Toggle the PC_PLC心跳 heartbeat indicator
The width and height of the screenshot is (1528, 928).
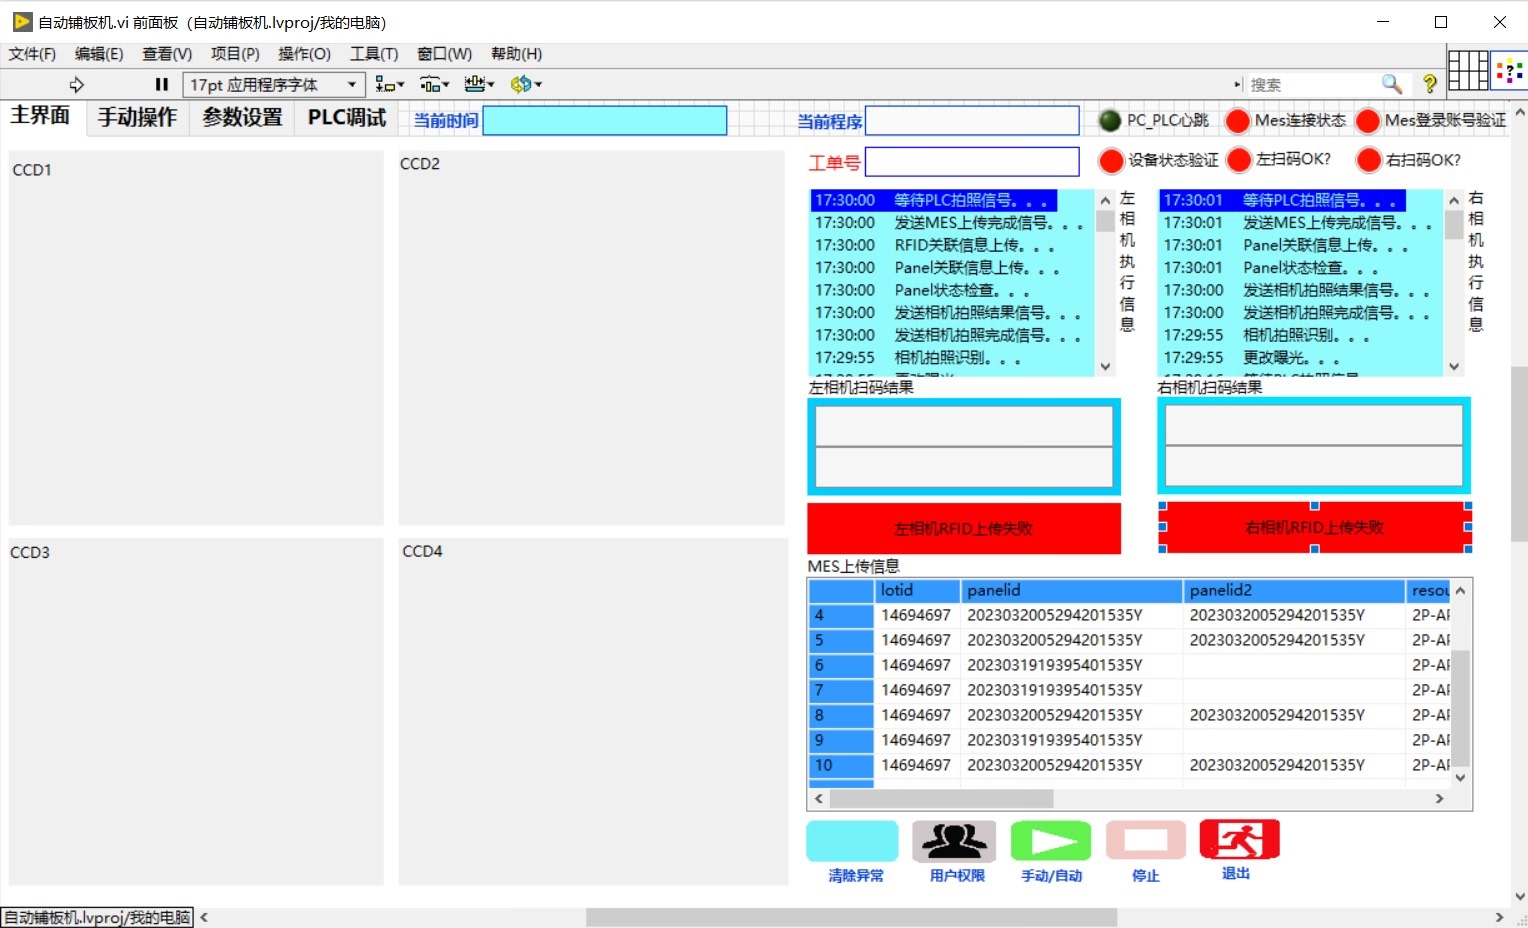point(1109,120)
